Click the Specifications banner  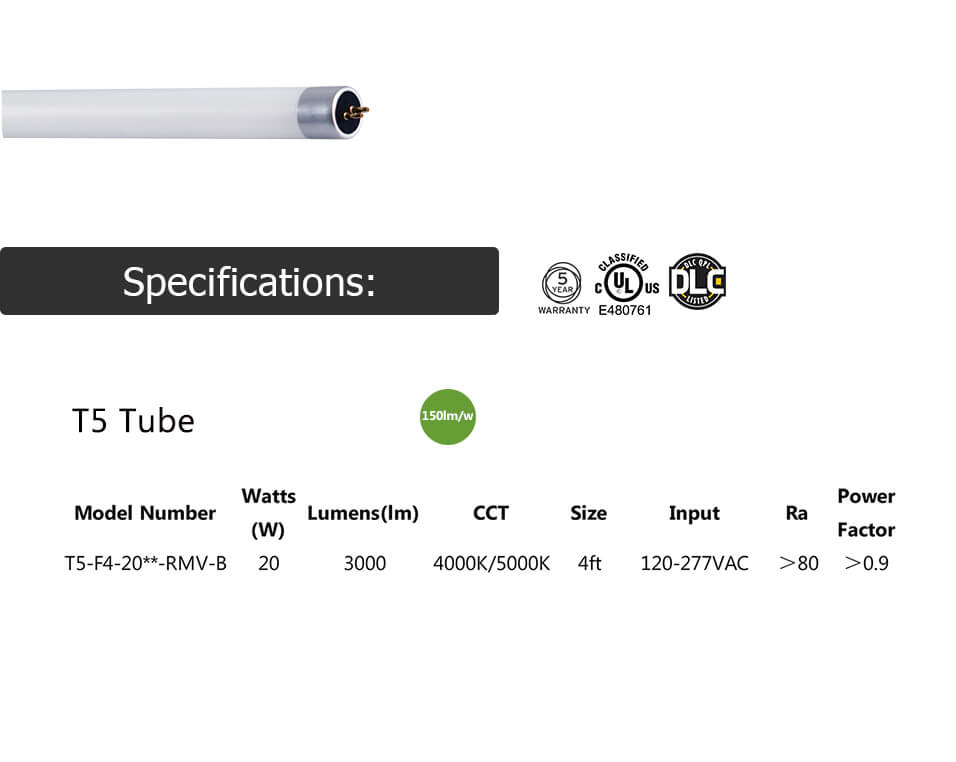249,281
